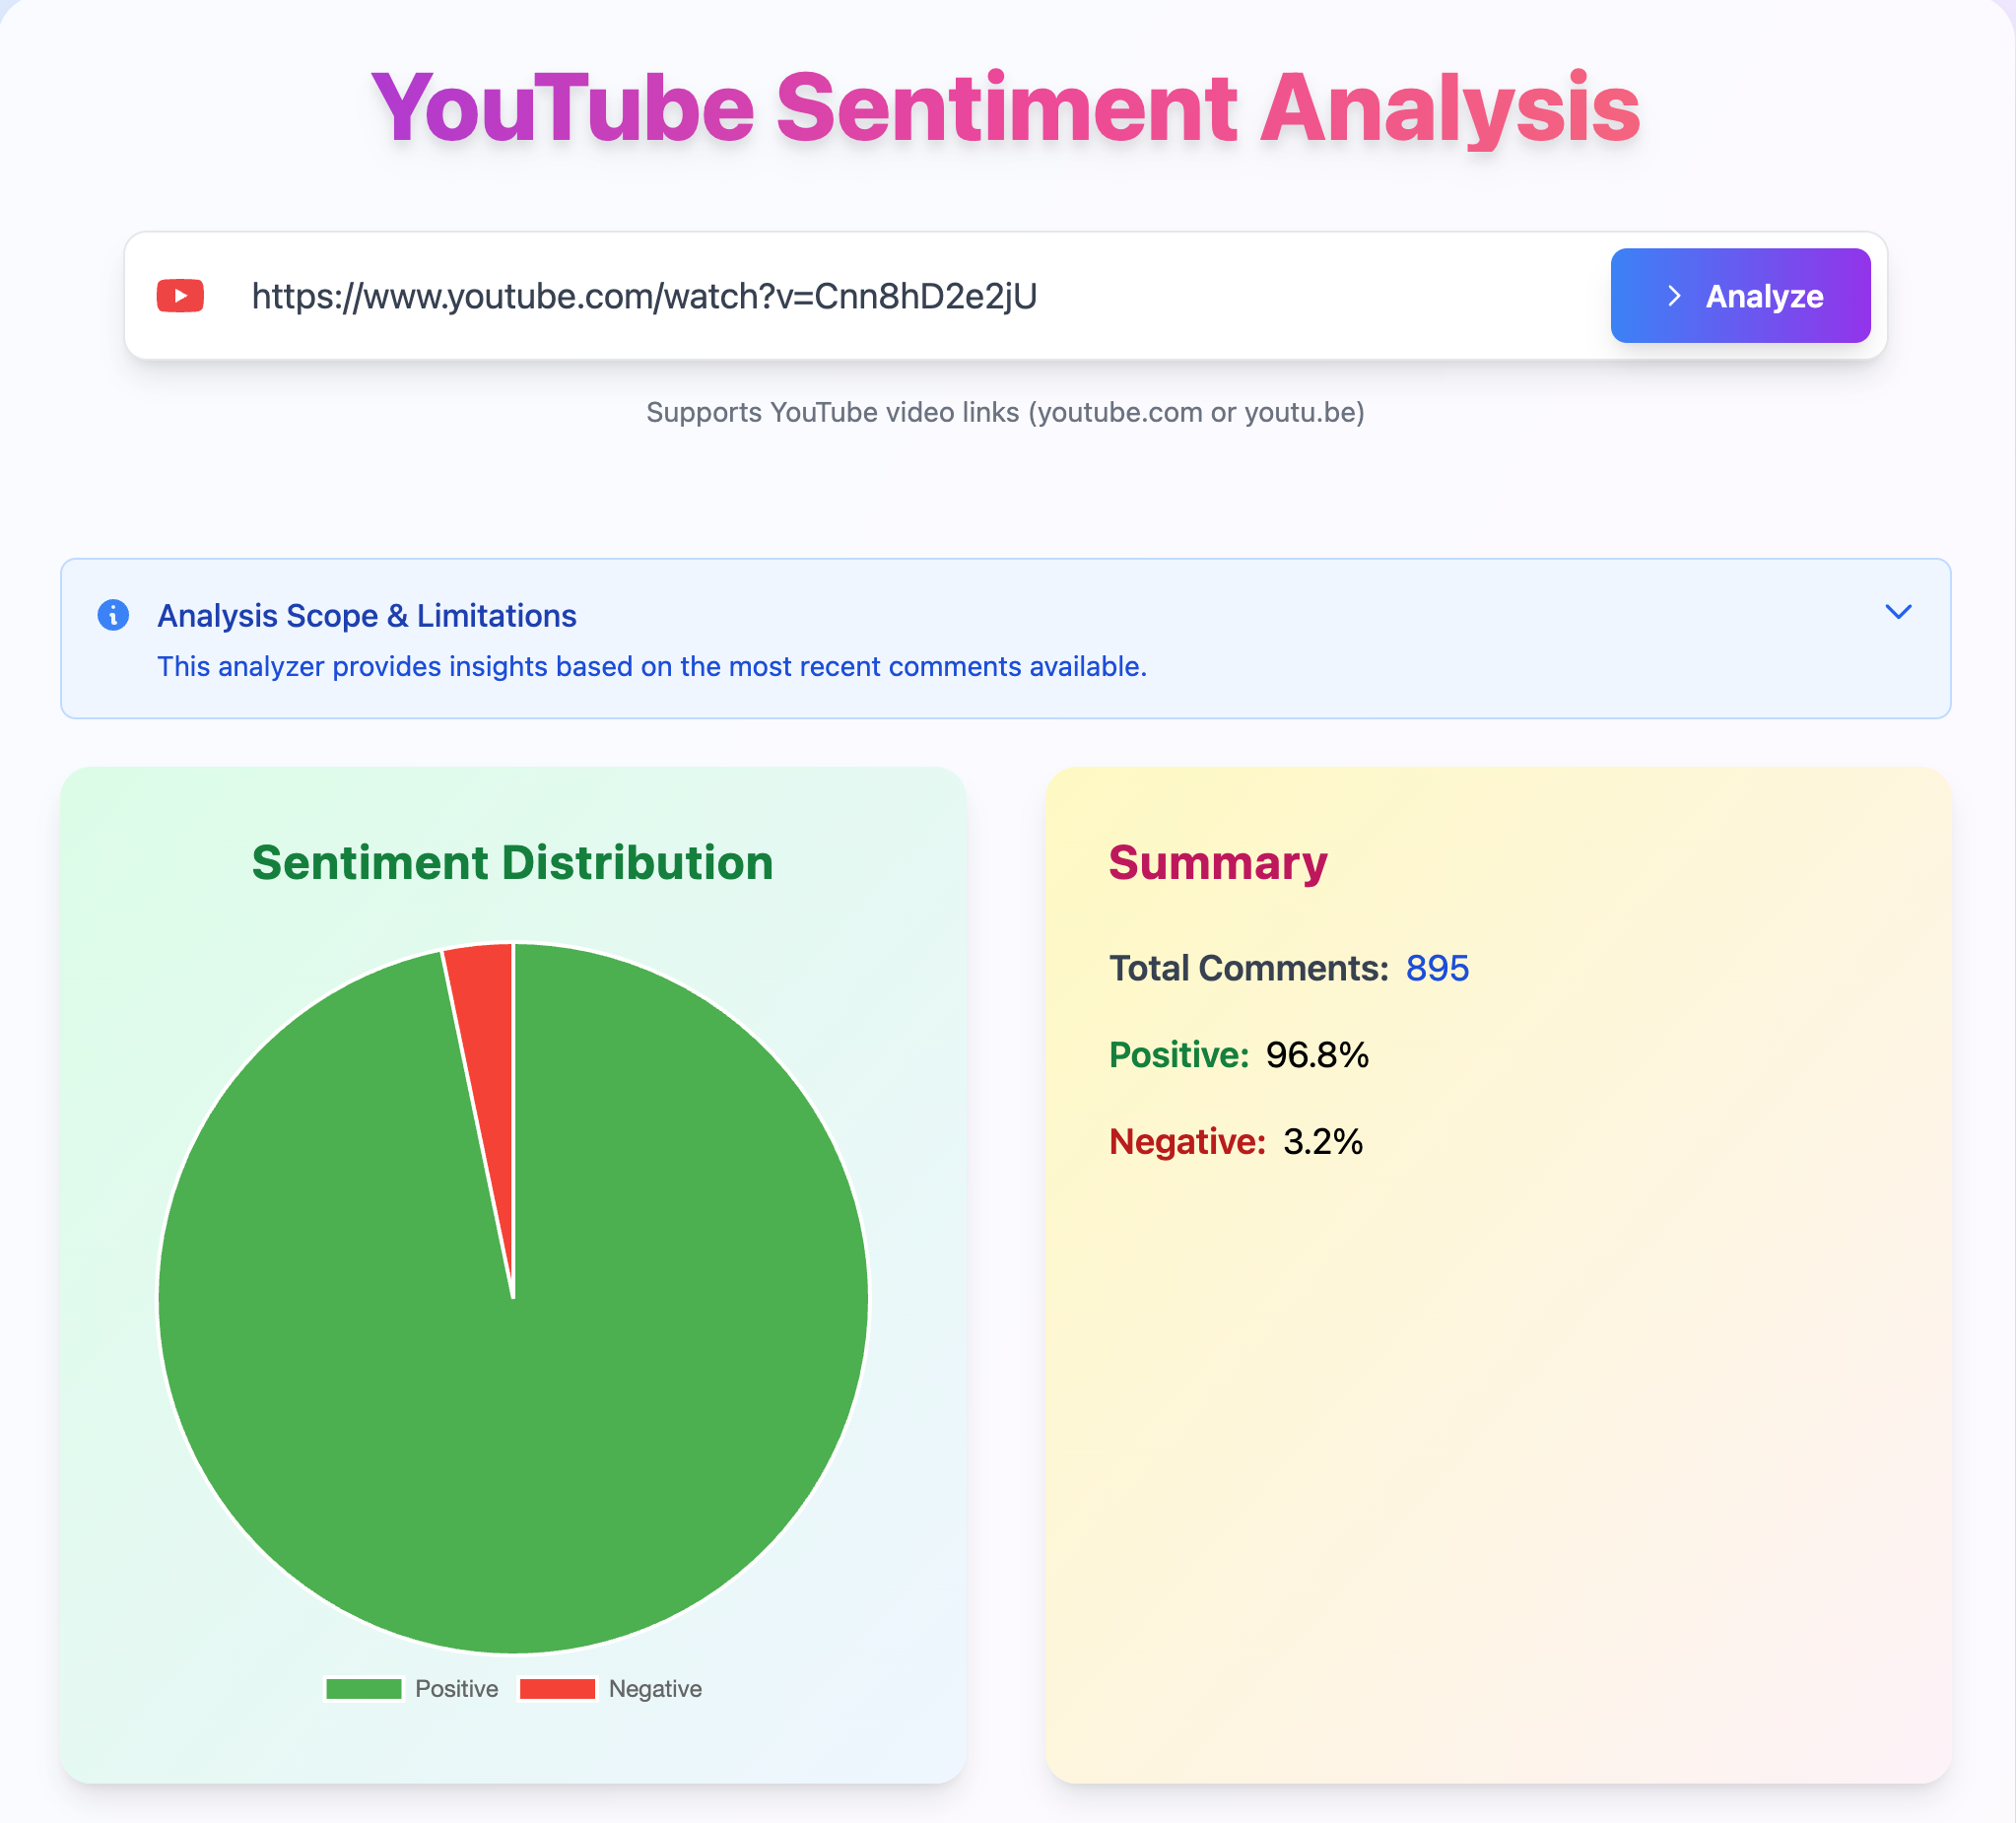Click the Analyze button
2016x1823 pixels.
point(1740,295)
